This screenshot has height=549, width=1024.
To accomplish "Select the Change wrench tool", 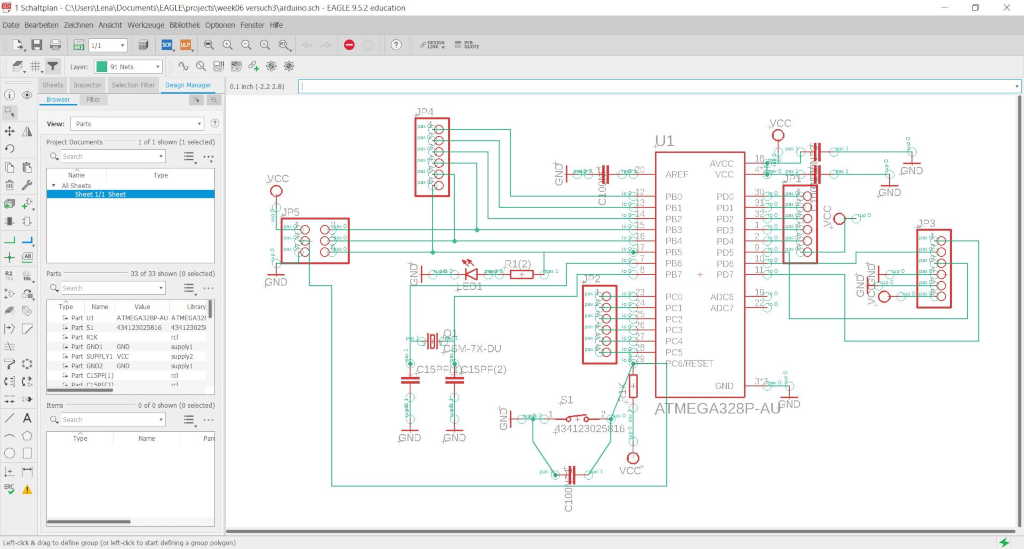I will coord(27,185).
